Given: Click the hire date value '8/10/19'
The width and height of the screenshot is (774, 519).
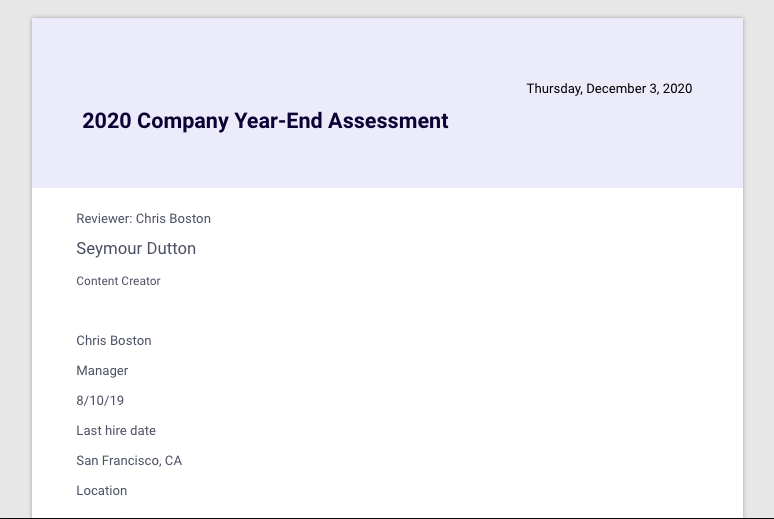Looking at the screenshot, I should (x=100, y=401).
